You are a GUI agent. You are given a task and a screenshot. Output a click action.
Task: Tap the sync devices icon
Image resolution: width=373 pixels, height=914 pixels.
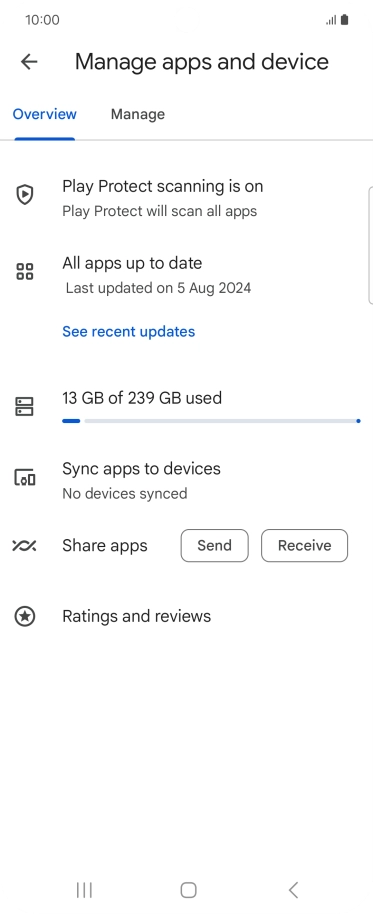(x=24, y=478)
